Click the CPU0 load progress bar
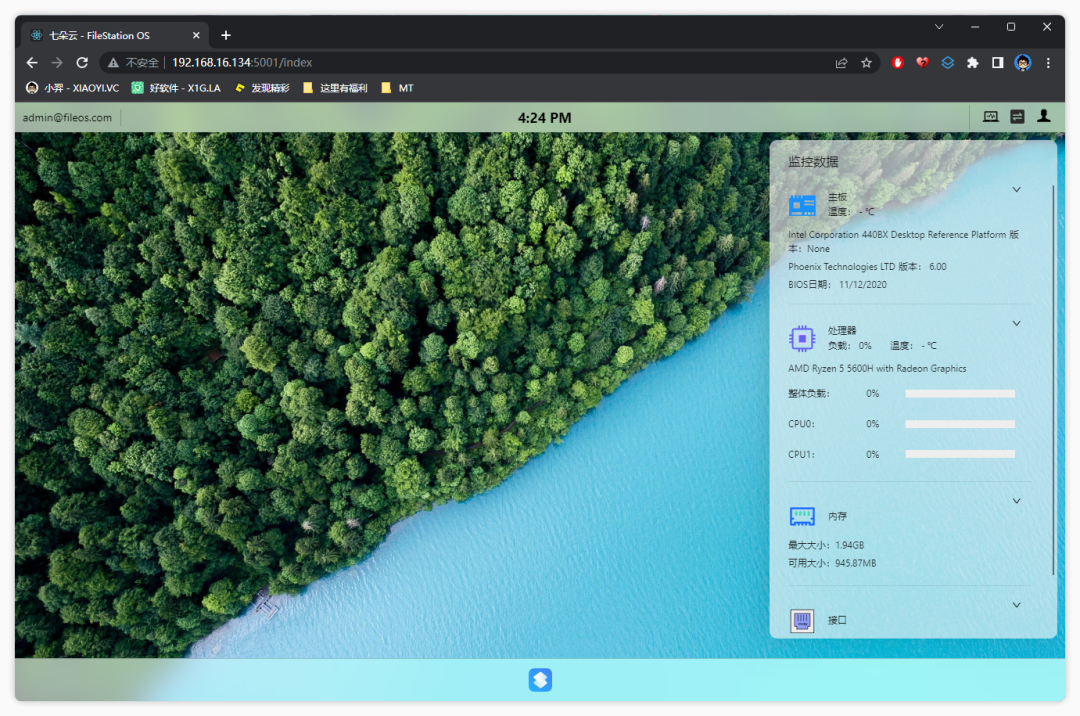The image size is (1080, 716). click(x=960, y=424)
